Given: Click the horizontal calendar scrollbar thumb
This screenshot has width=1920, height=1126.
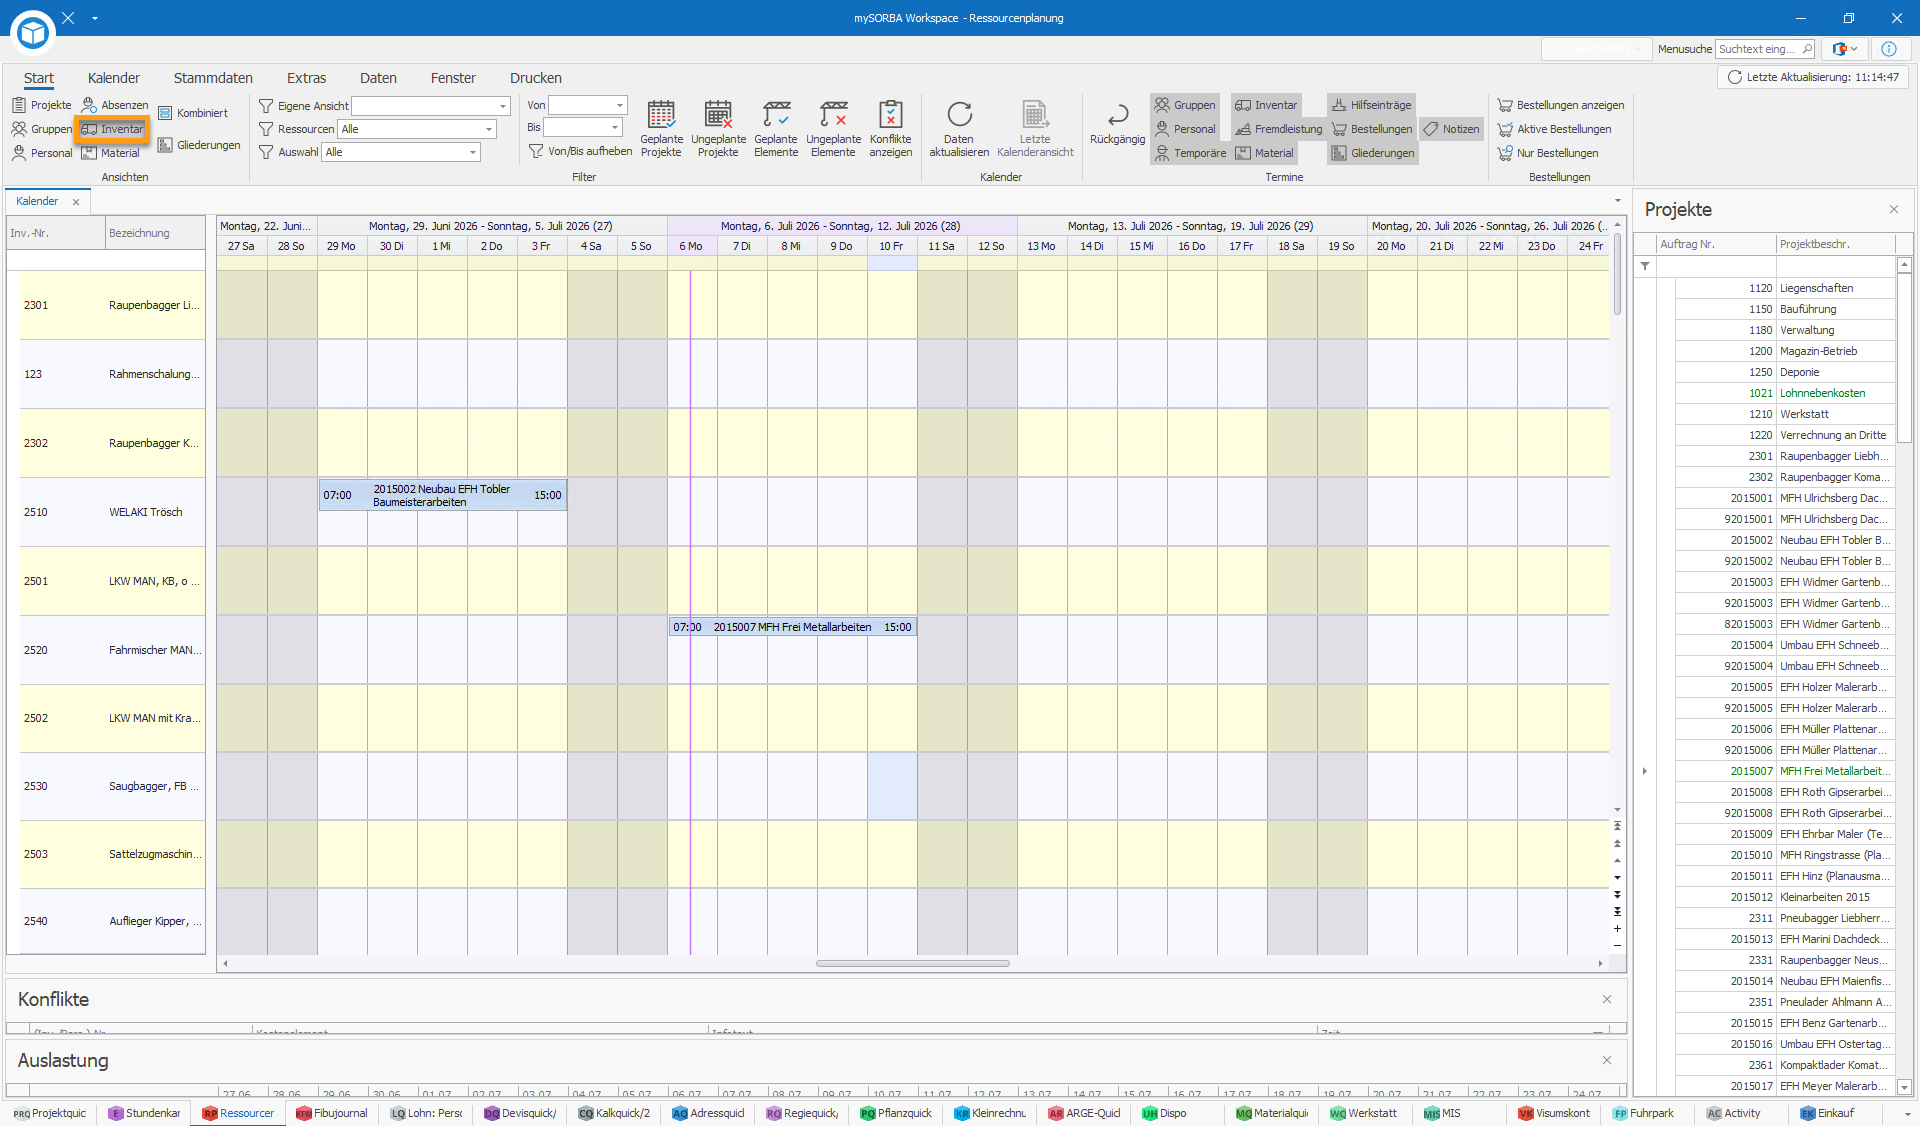Looking at the screenshot, I should click(912, 964).
